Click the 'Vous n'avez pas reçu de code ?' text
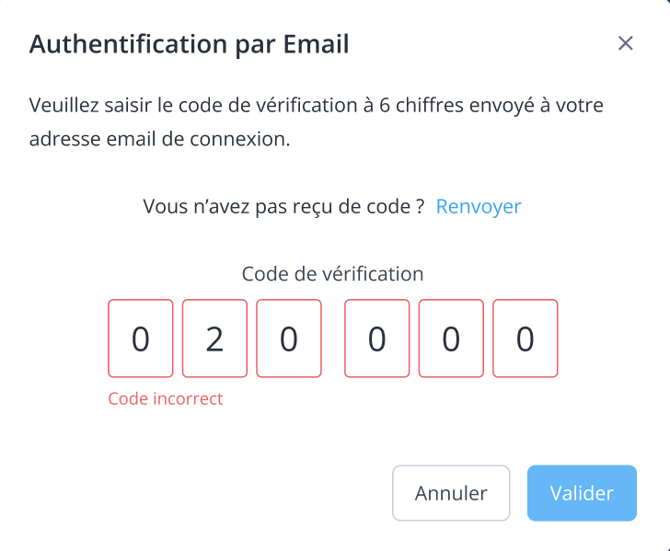670x551 pixels. click(x=285, y=207)
